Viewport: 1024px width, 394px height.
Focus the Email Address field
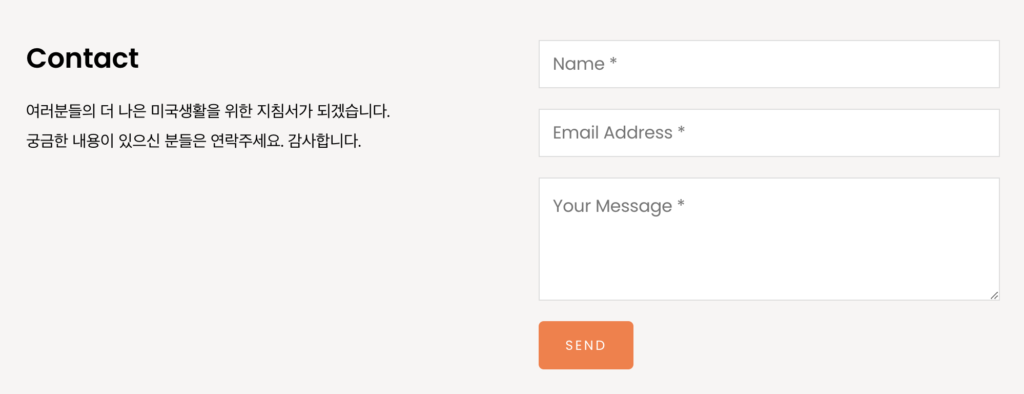tap(769, 133)
